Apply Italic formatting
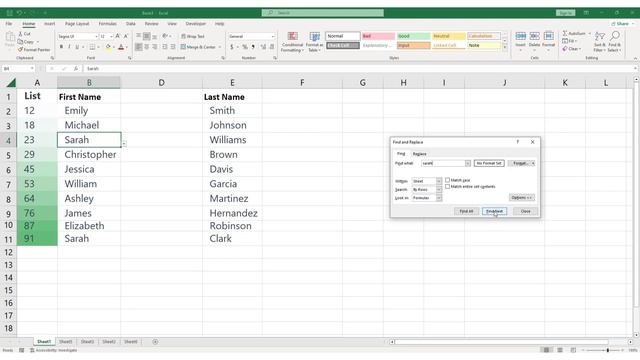Image resolution: width=640 pixels, height=360 pixels. point(69,47)
